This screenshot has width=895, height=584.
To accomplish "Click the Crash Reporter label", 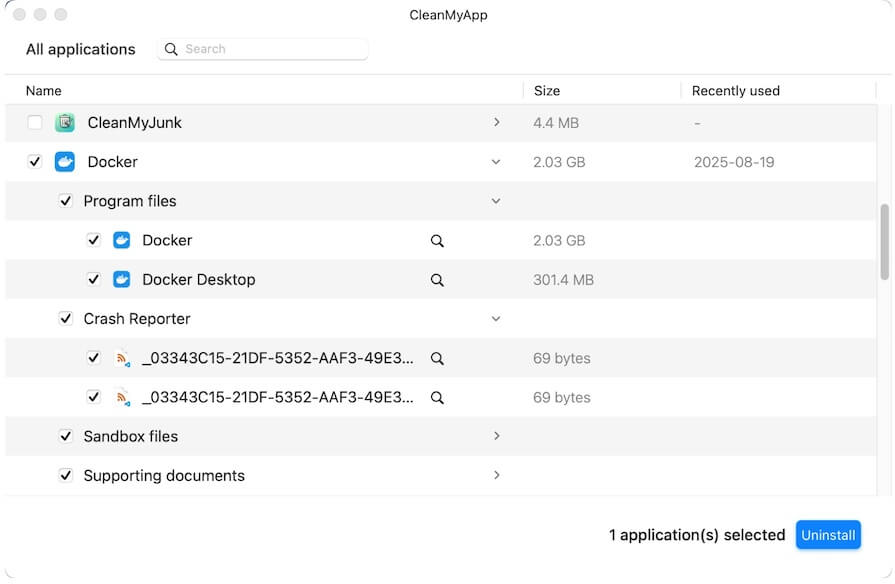I will [x=137, y=319].
